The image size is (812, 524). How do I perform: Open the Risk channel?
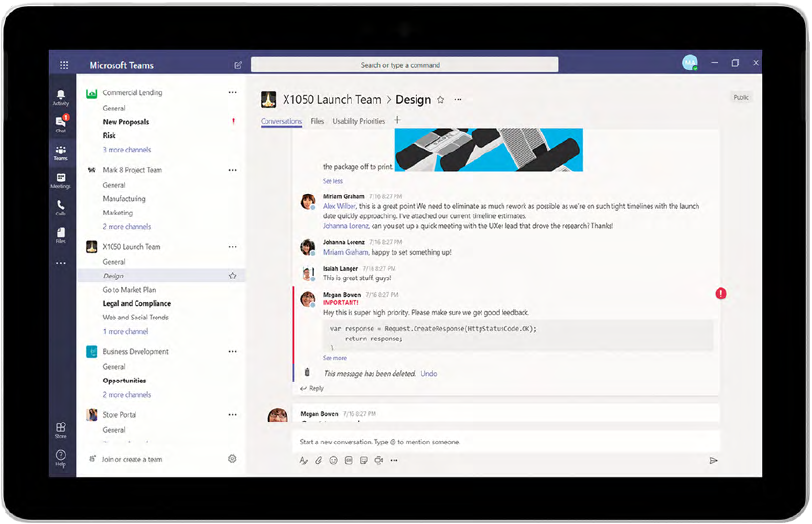(x=109, y=135)
